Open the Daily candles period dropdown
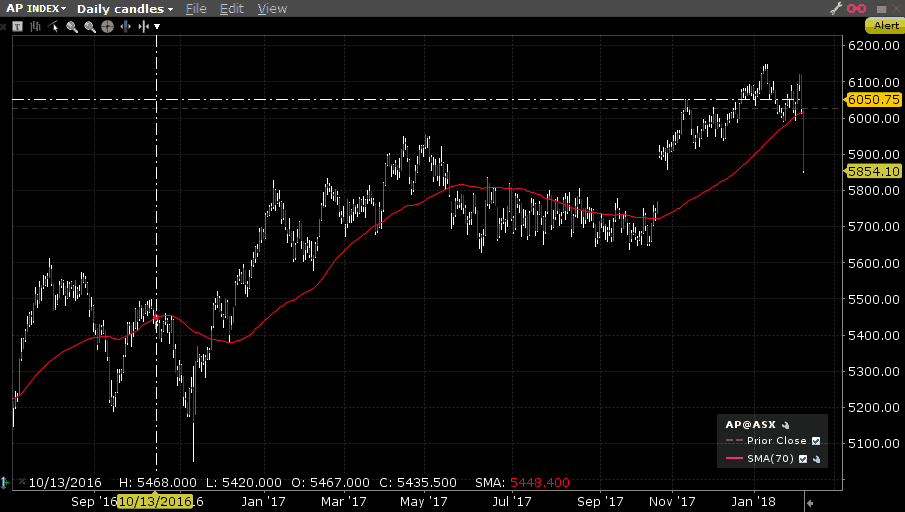 tap(125, 8)
